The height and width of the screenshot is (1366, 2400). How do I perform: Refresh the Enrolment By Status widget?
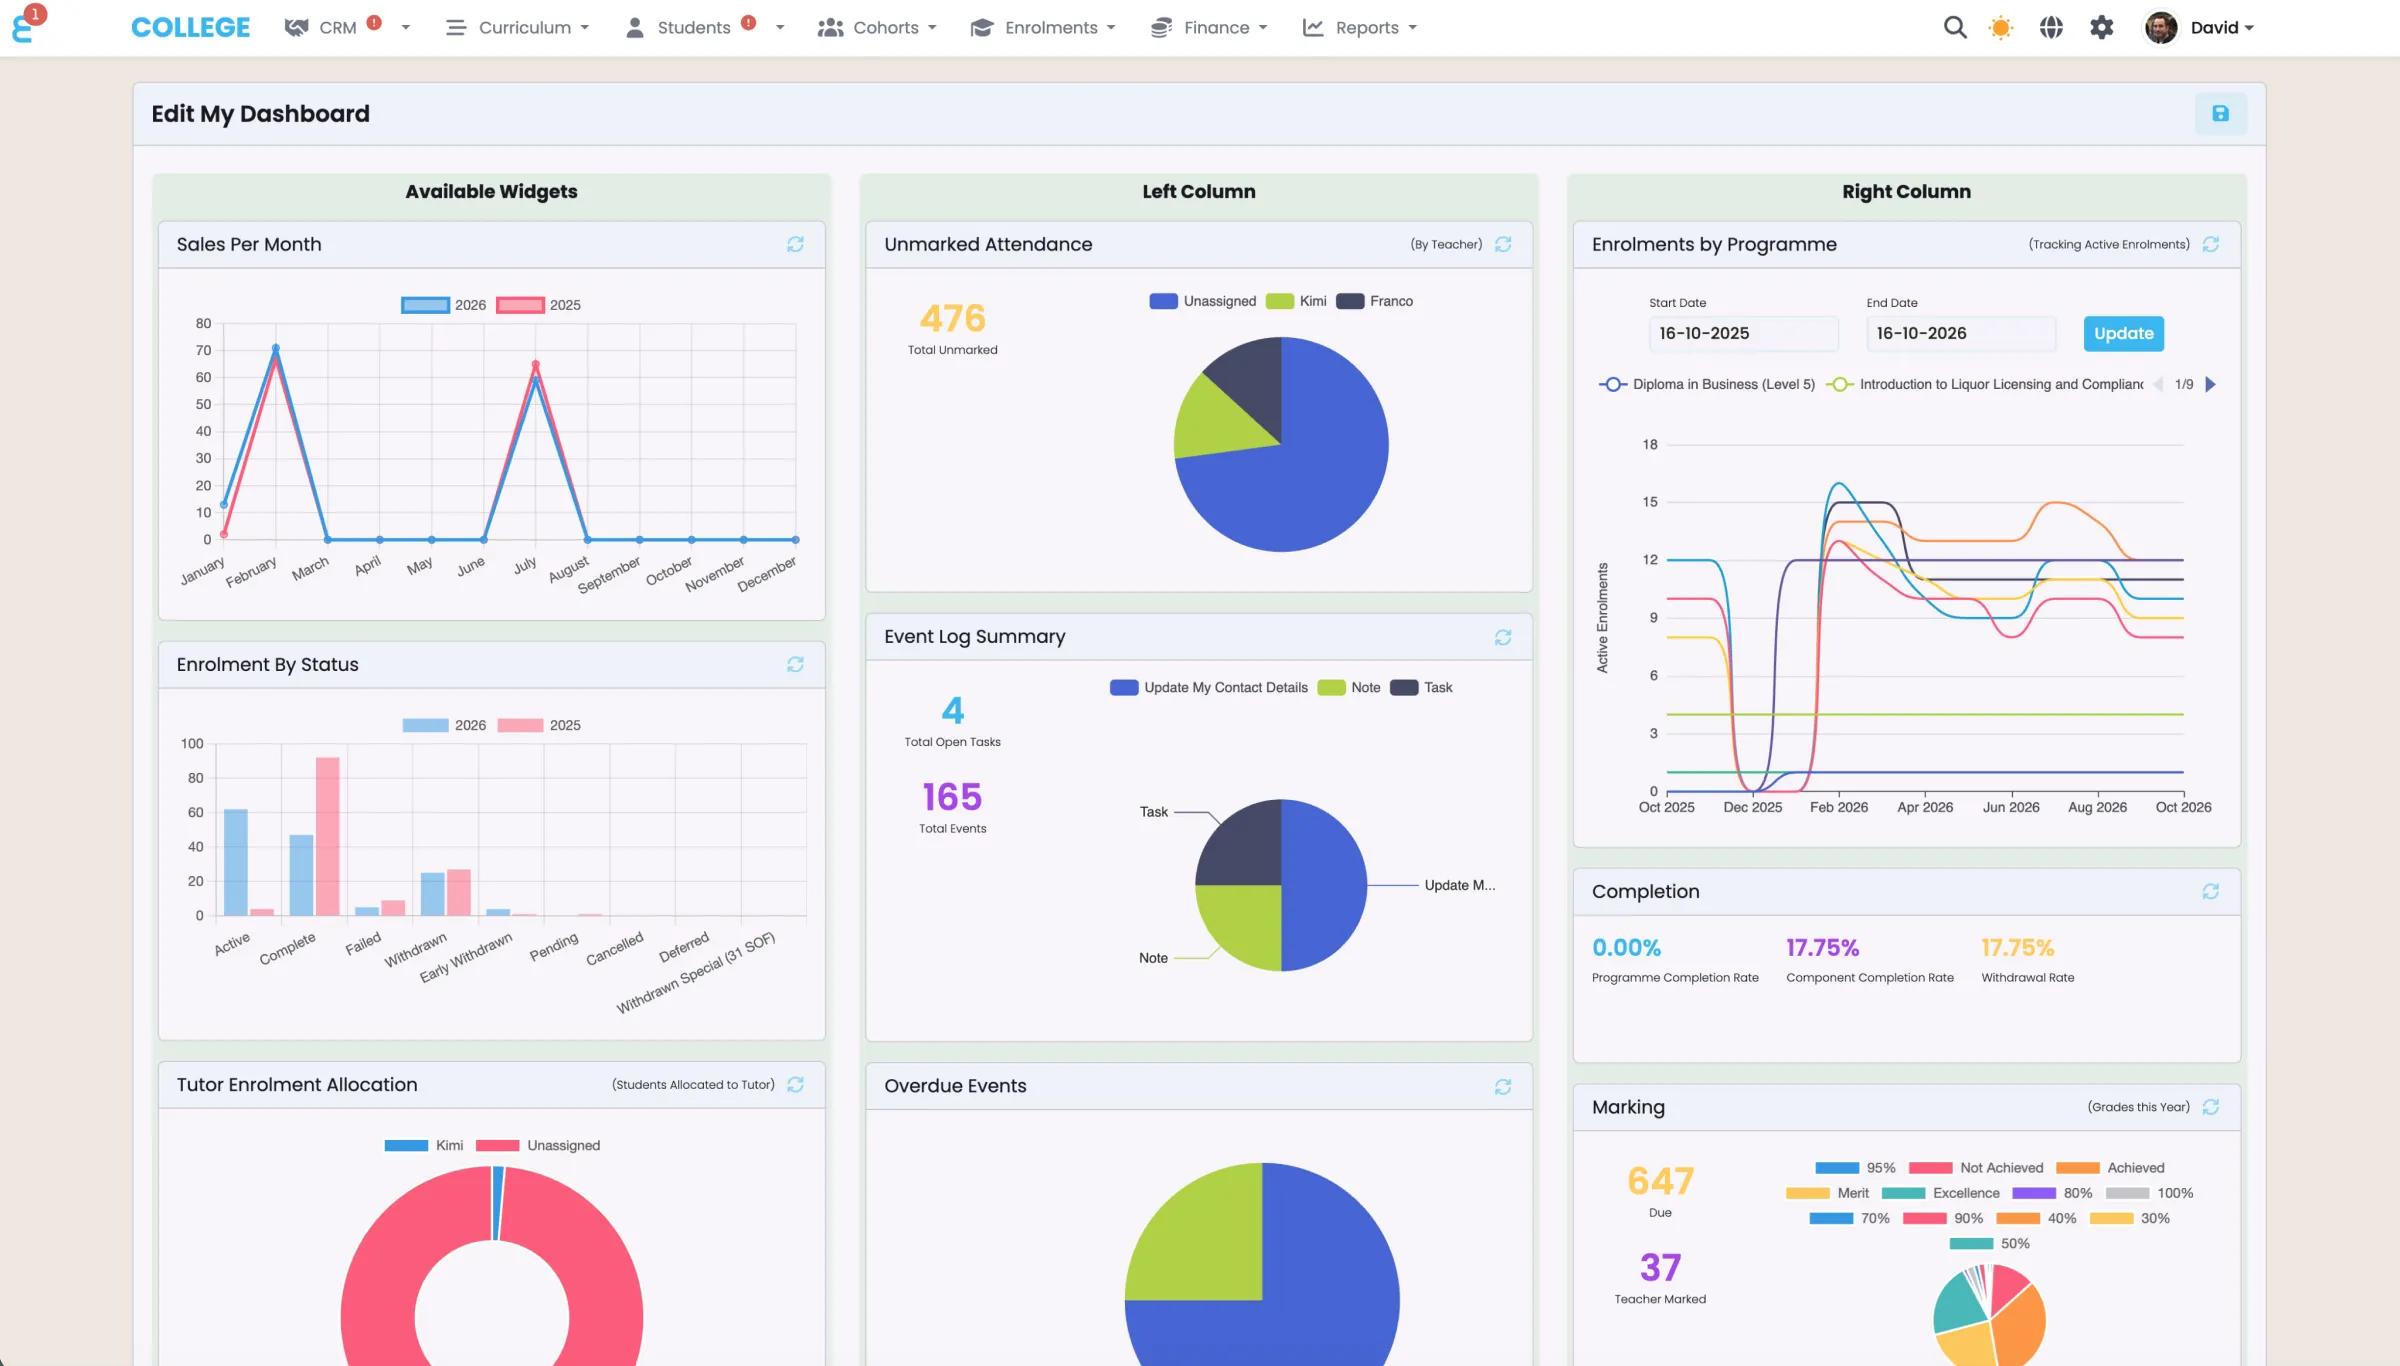(795, 664)
